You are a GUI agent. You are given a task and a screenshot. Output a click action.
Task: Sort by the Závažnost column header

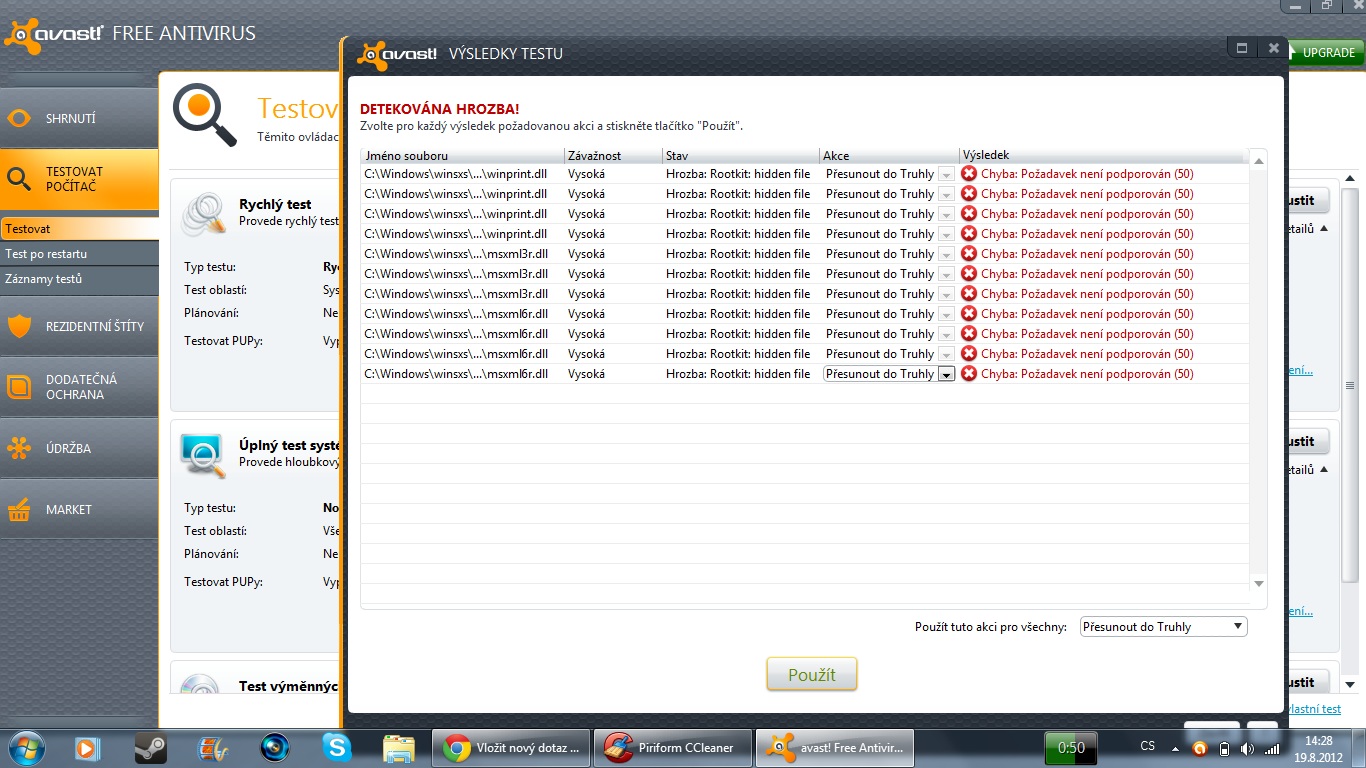coord(613,156)
